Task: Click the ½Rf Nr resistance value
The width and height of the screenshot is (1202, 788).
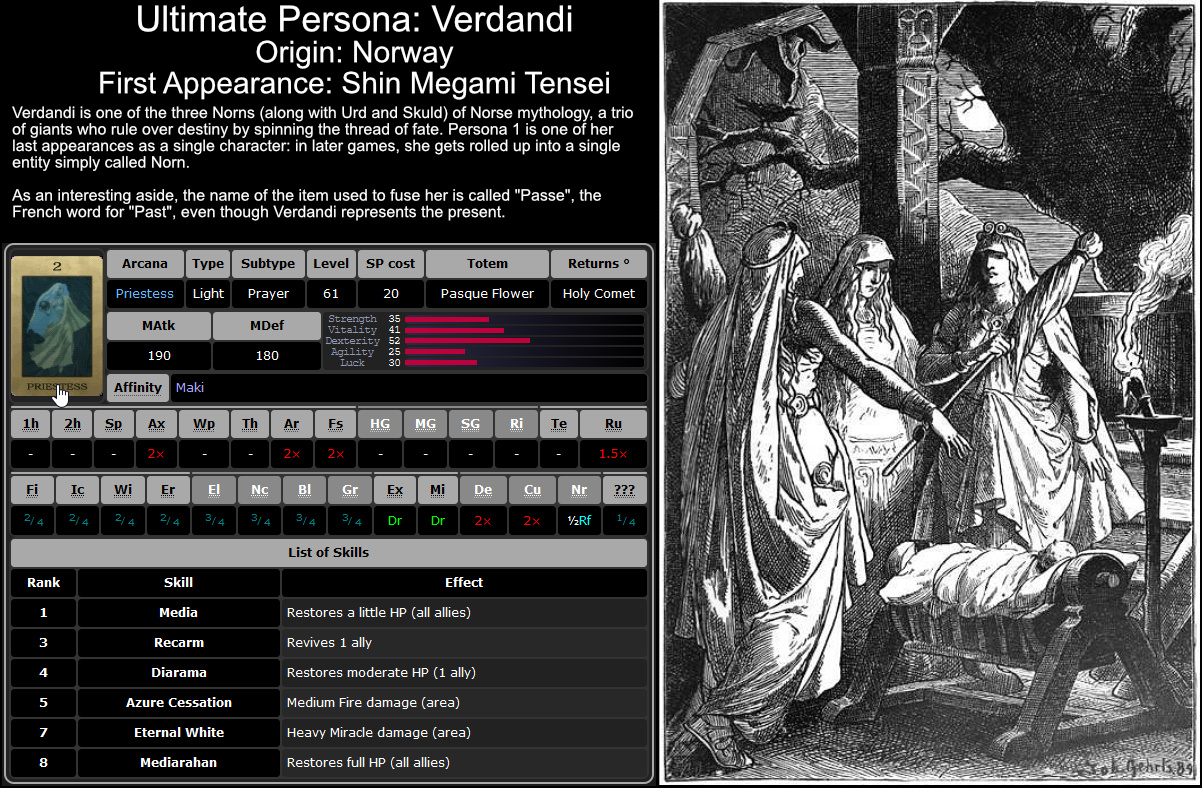Action: point(579,520)
